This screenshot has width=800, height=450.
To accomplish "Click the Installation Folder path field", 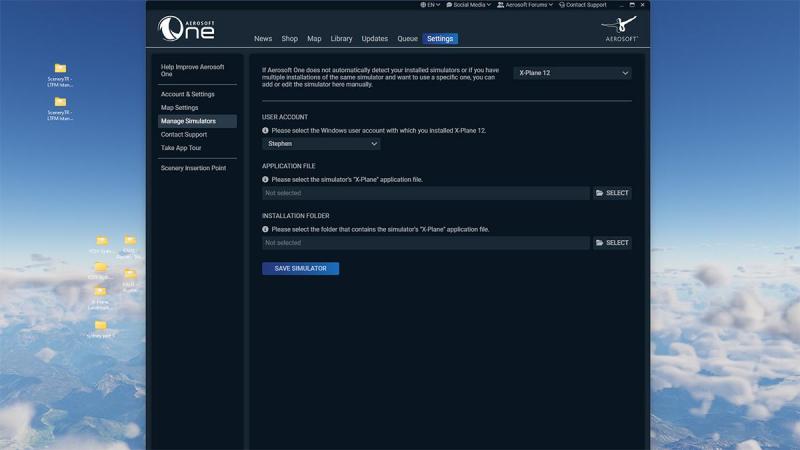I will click(x=426, y=243).
